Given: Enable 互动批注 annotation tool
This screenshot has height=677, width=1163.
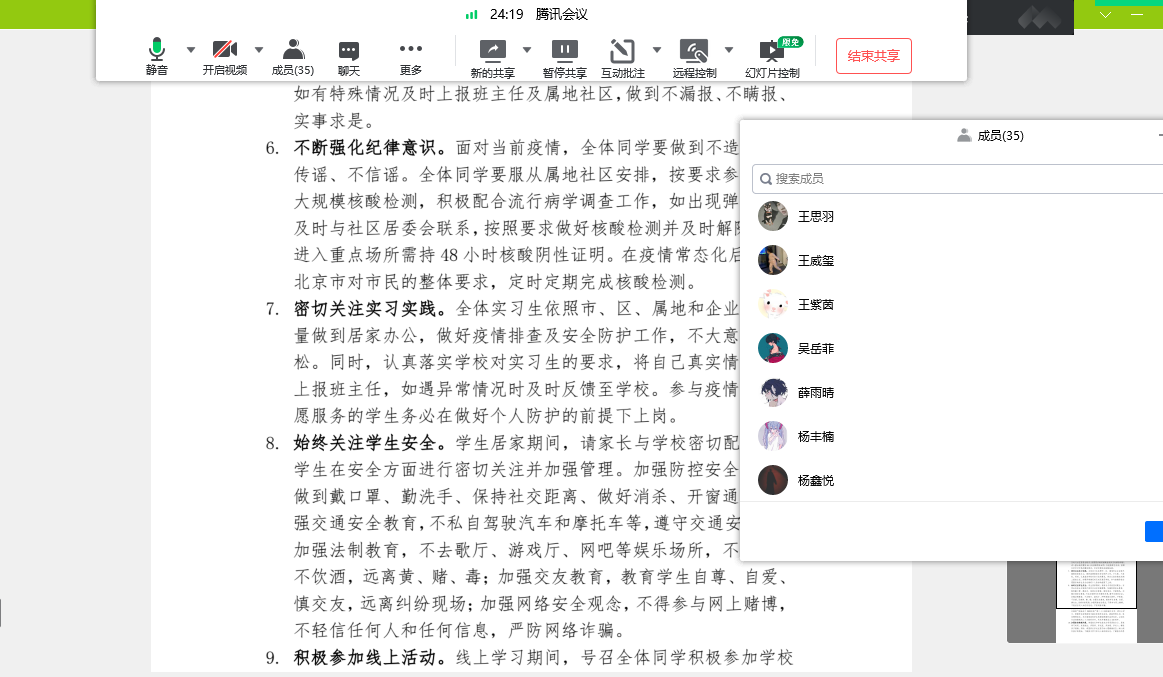Looking at the screenshot, I should pos(622,57).
